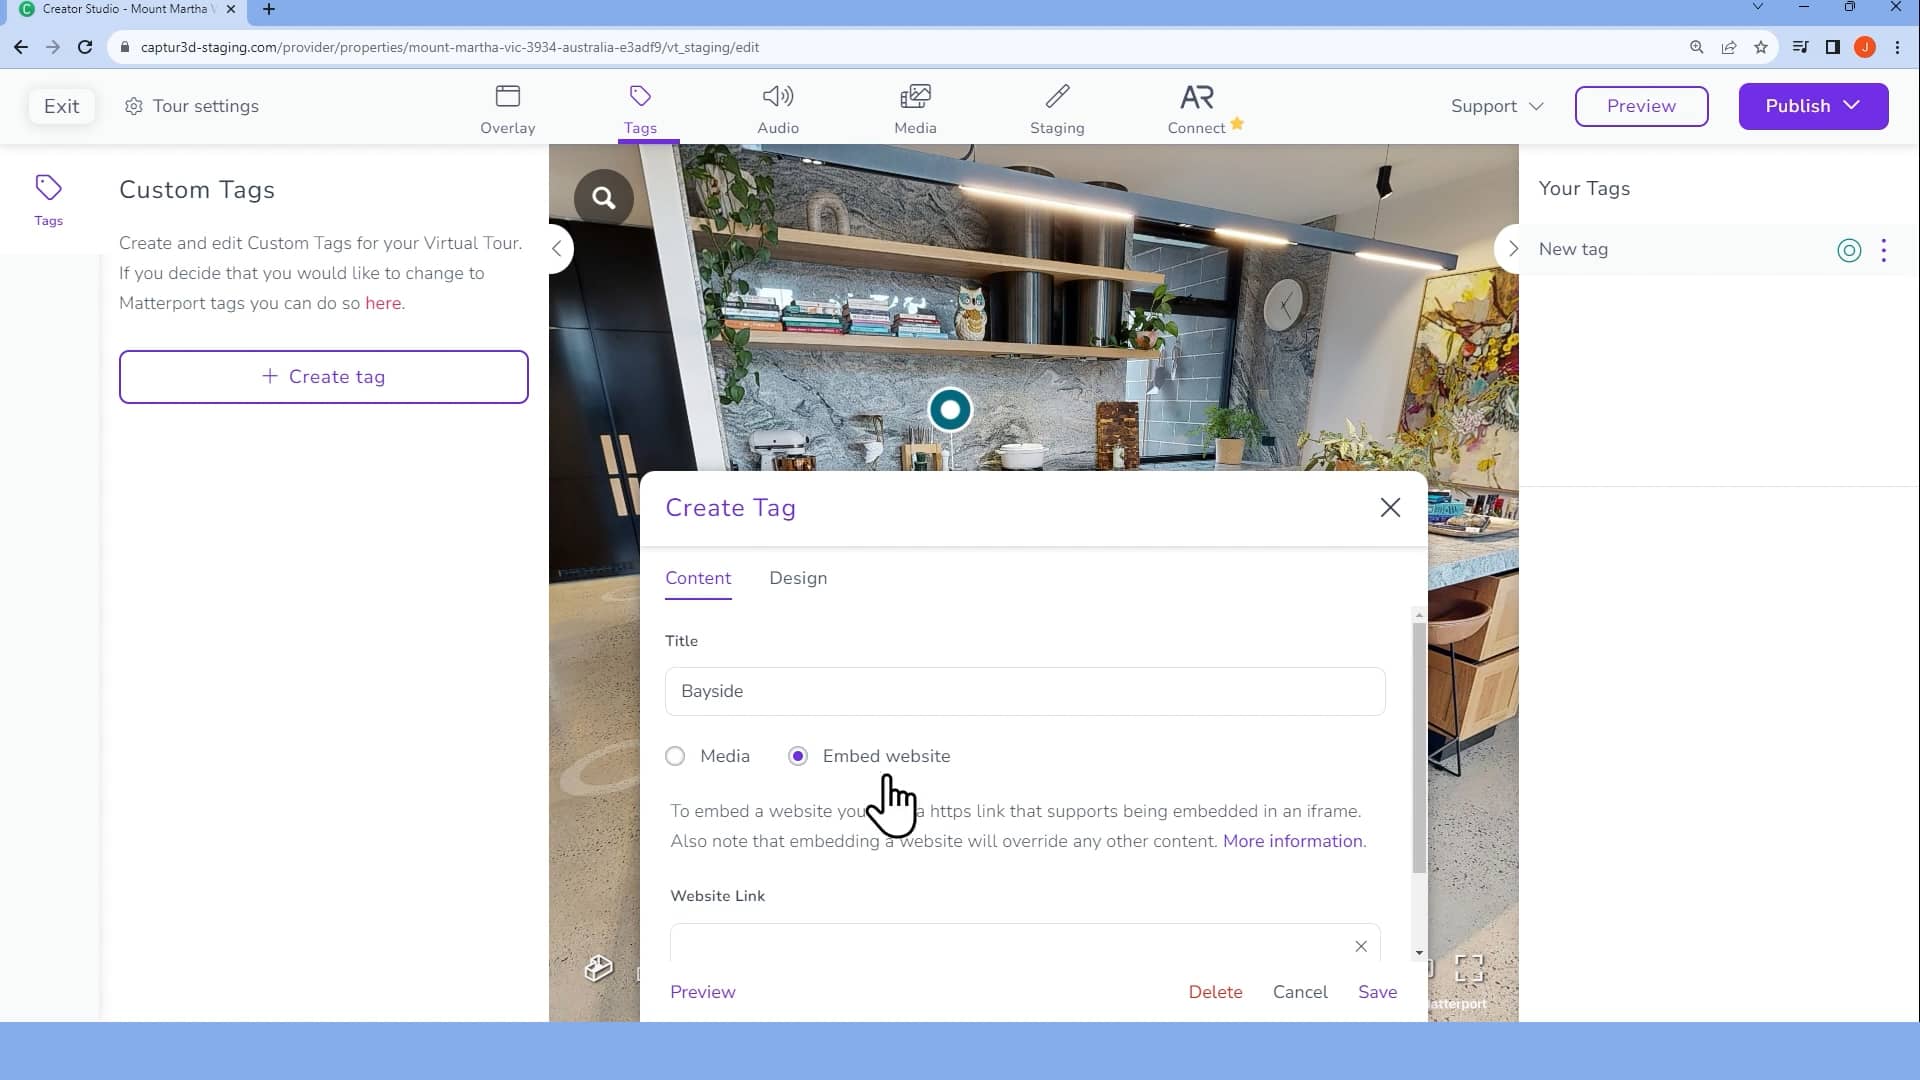Open the Connect AR feature
This screenshot has width=1920, height=1080.
click(1196, 107)
